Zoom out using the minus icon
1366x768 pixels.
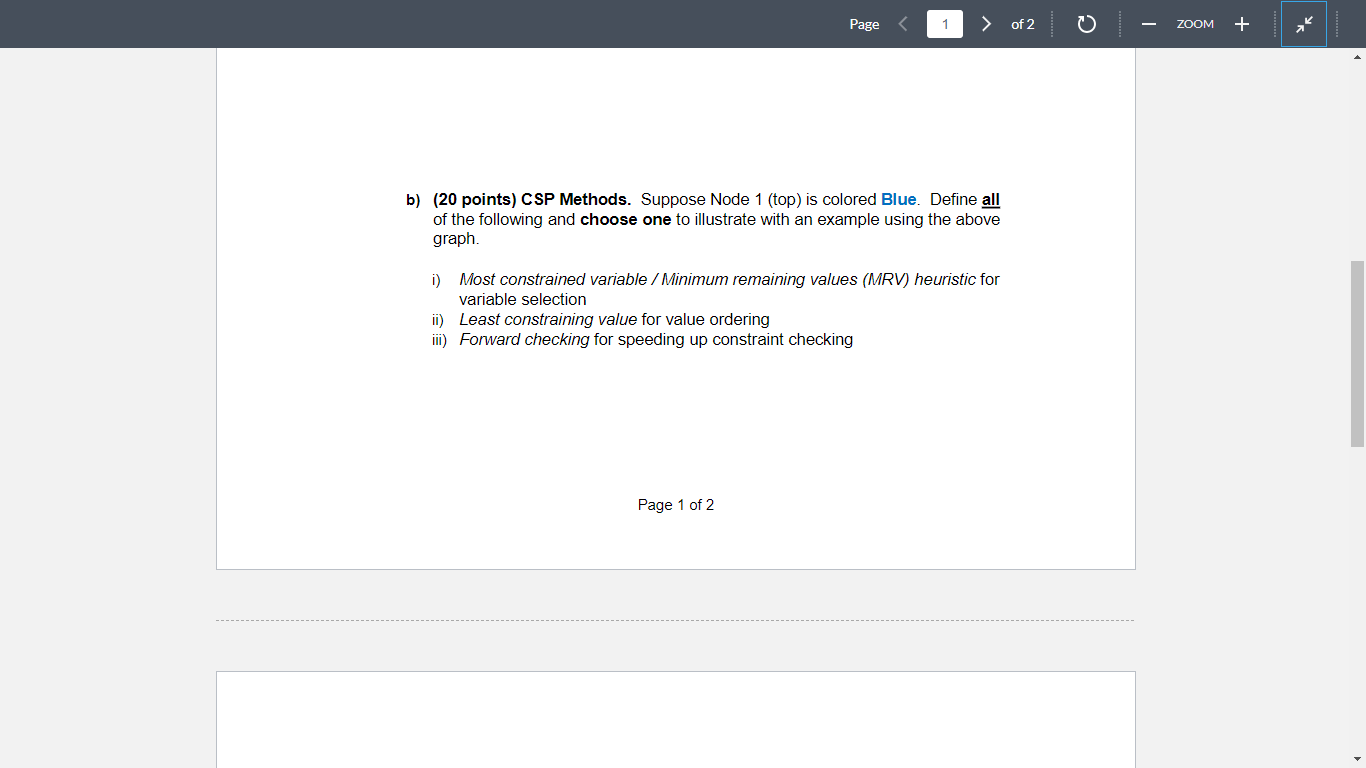[1148, 24]
